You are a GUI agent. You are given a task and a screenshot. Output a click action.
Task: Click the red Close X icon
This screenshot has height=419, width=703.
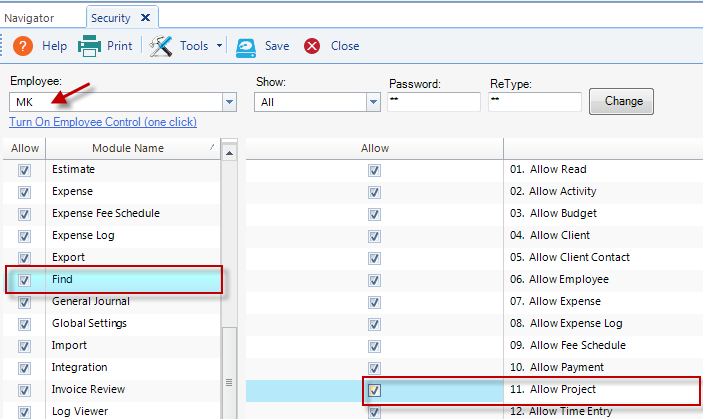312,46
